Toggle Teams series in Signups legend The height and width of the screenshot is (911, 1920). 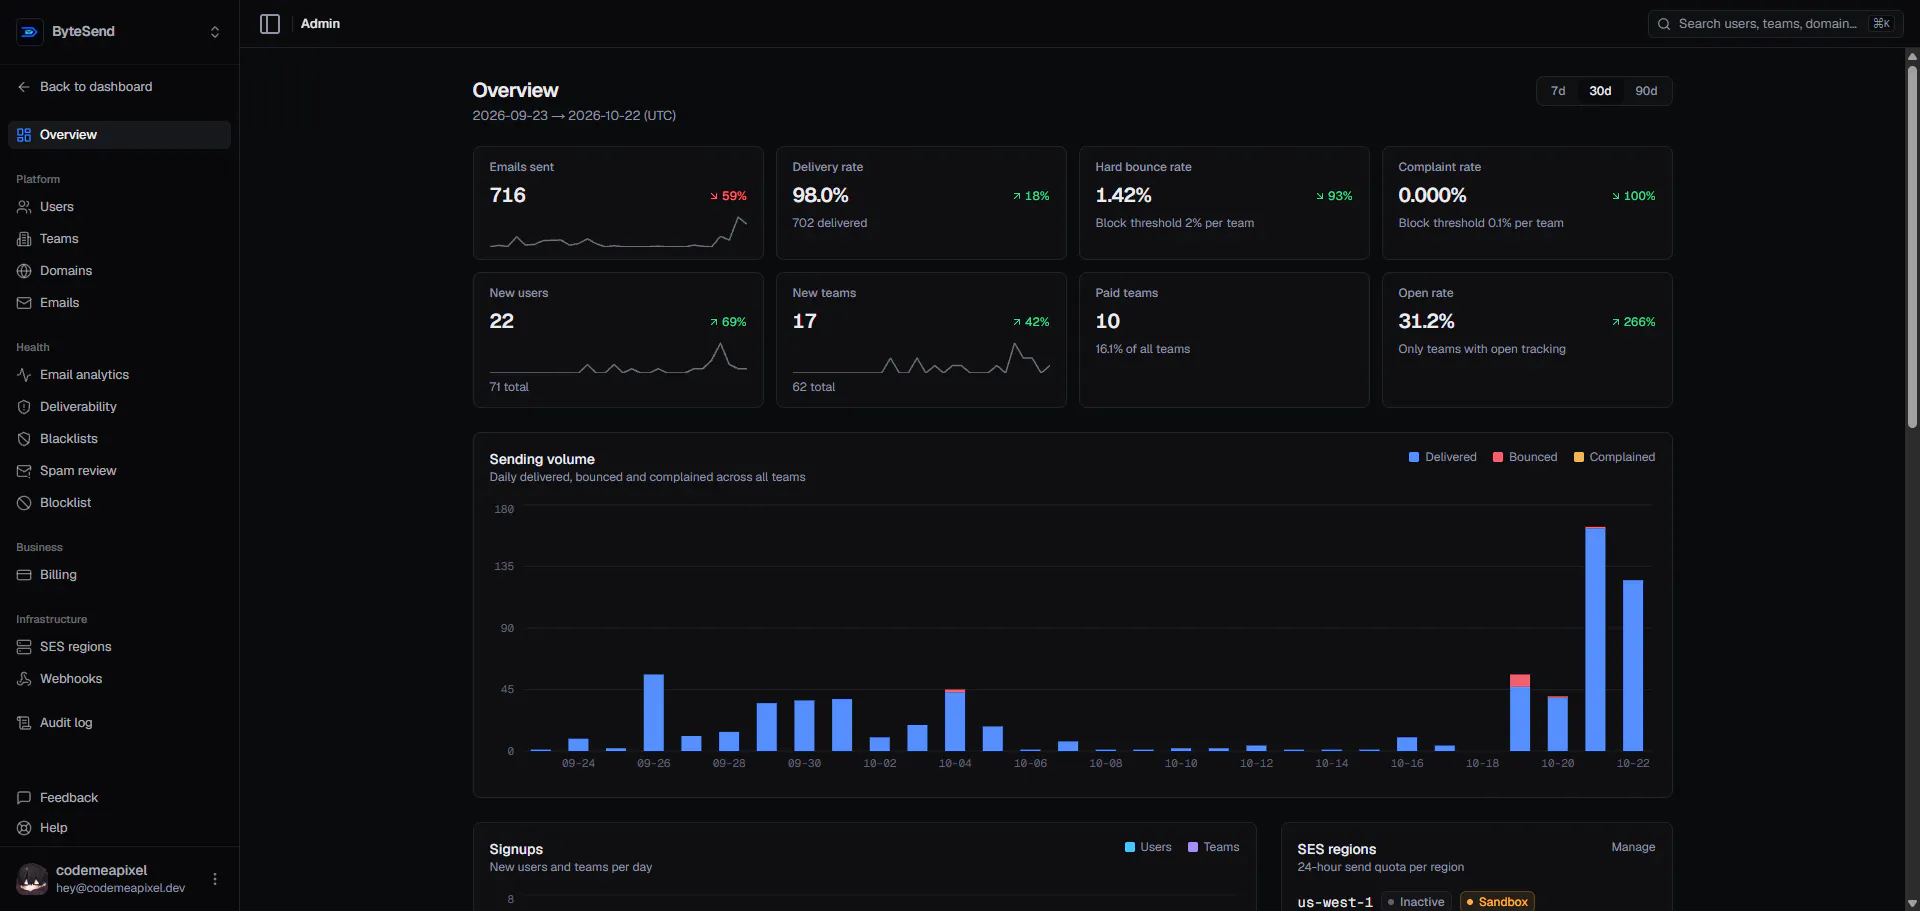pyautogui.click(x=1213, y=847)
